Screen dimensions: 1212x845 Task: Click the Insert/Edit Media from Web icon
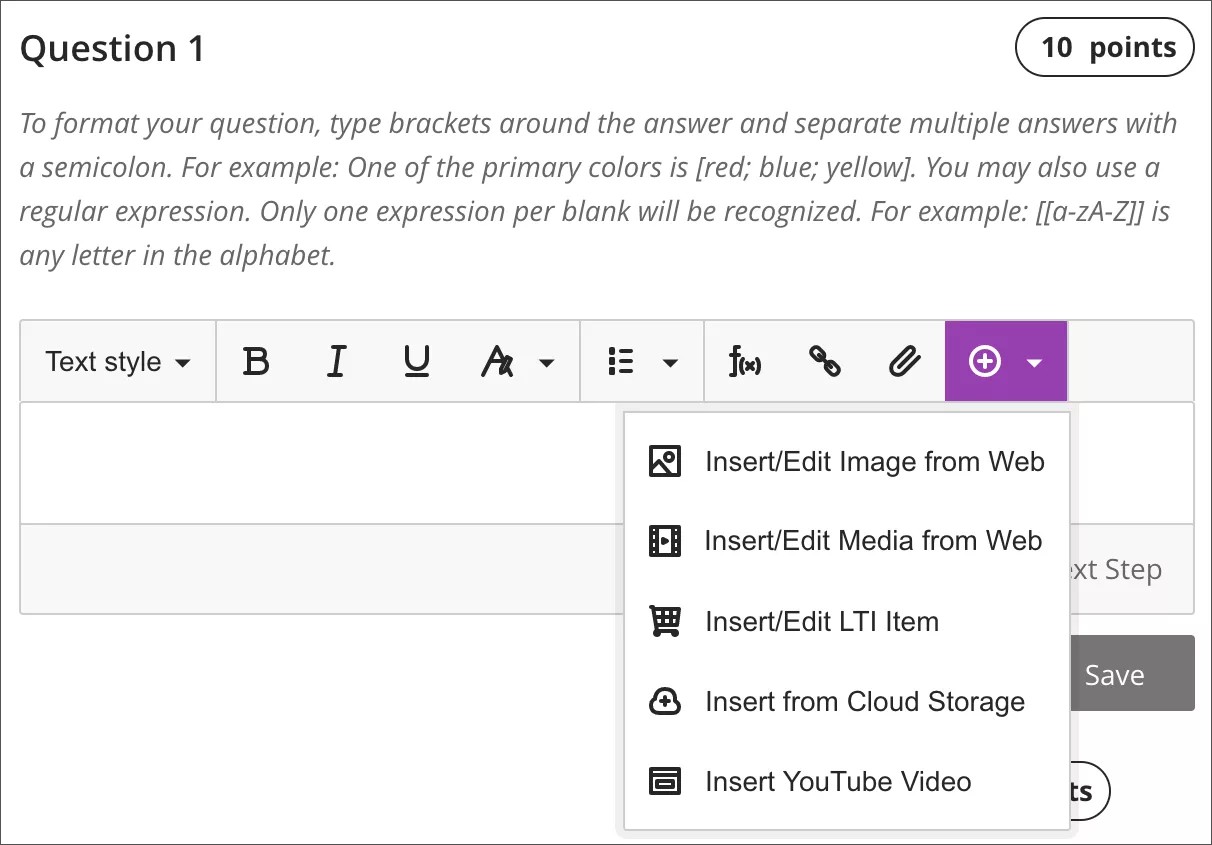(x=665, y=541)
